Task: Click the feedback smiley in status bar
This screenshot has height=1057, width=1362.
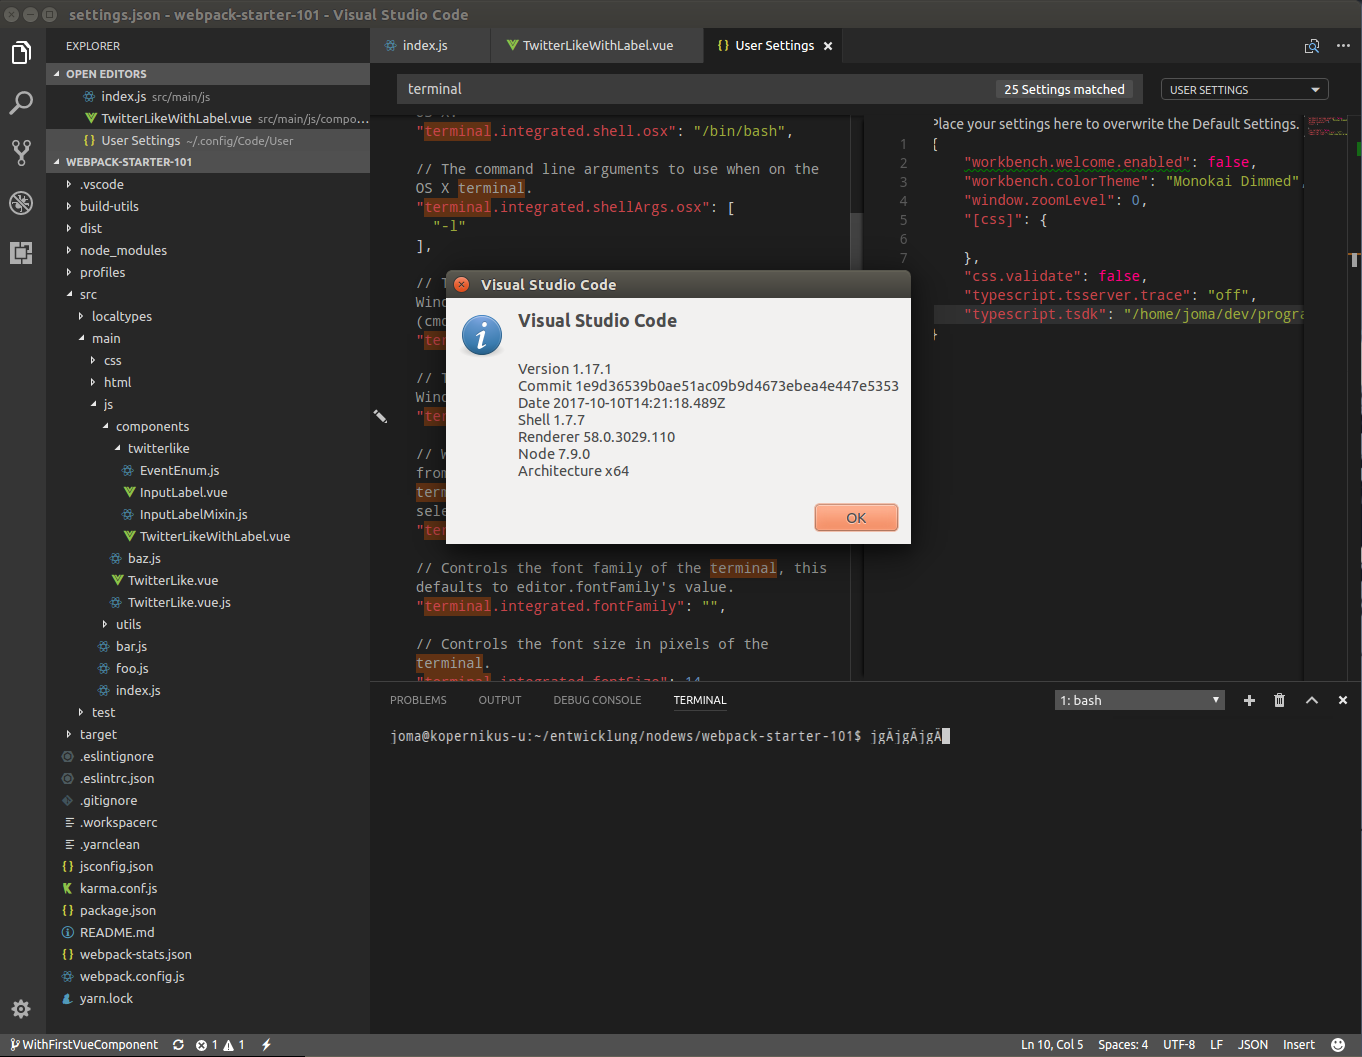Action: pos(1338,1045)
